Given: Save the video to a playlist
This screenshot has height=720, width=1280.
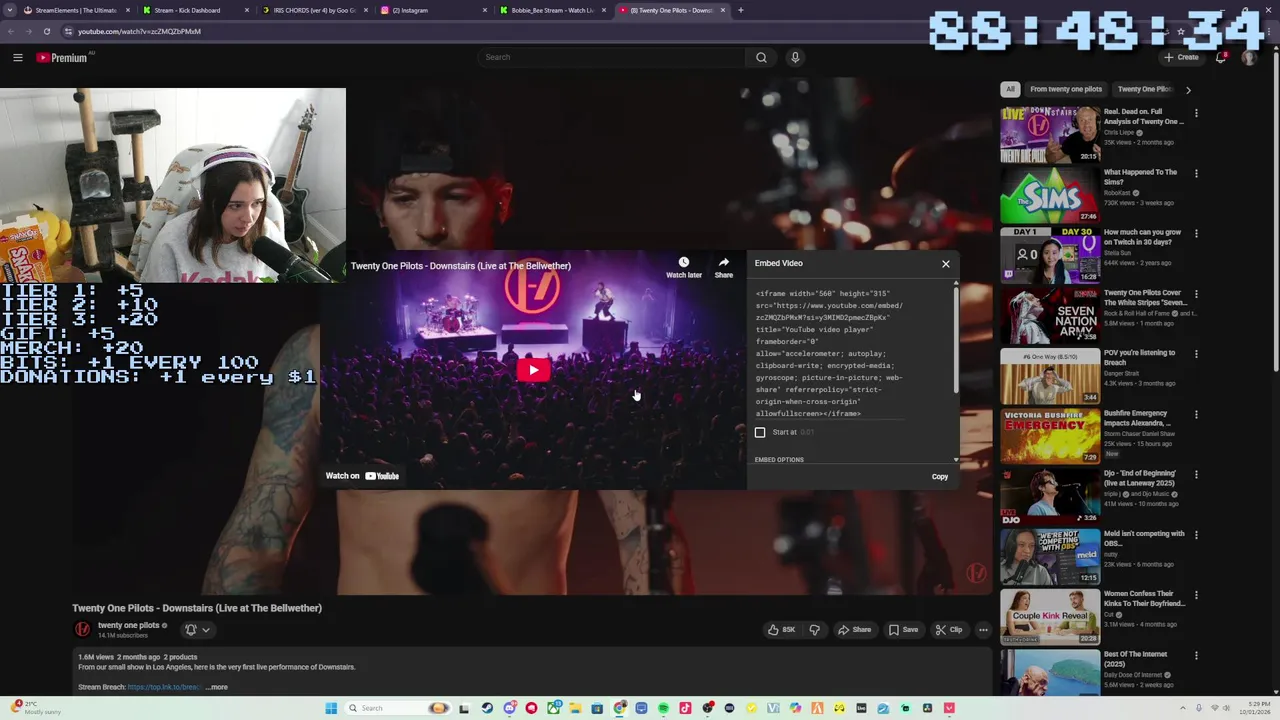Looking at the screenshot, I should pyautogui.click(x=902, y=630).
